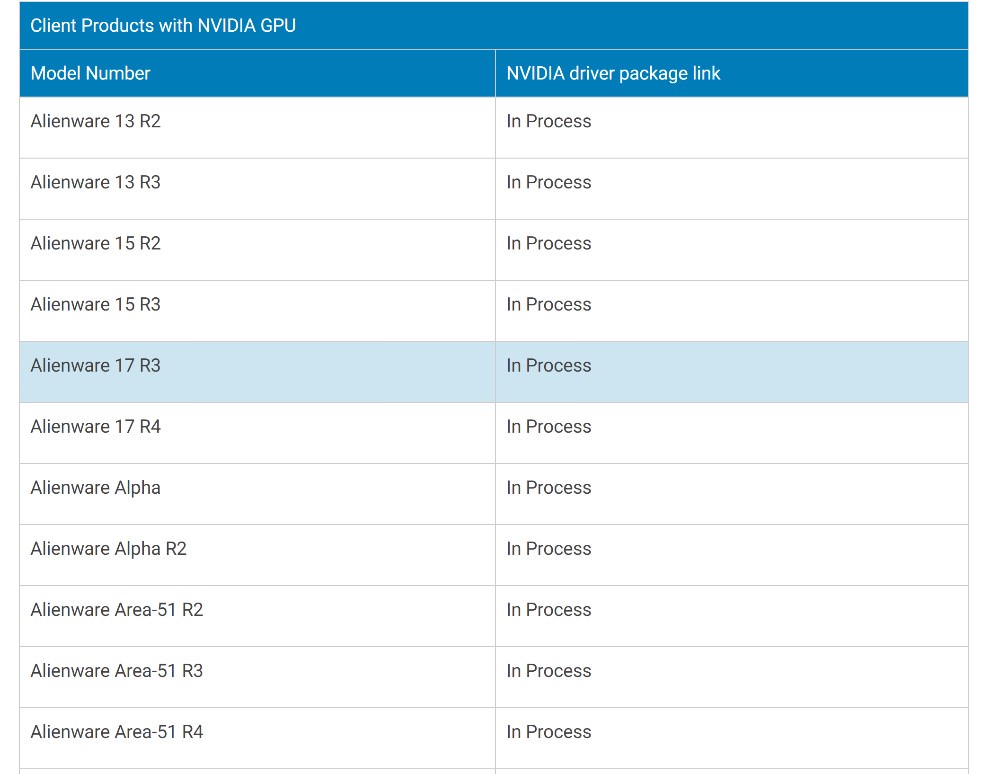Click 'In Process' for Alienware Area-51 R2

[x=549, y=609]
